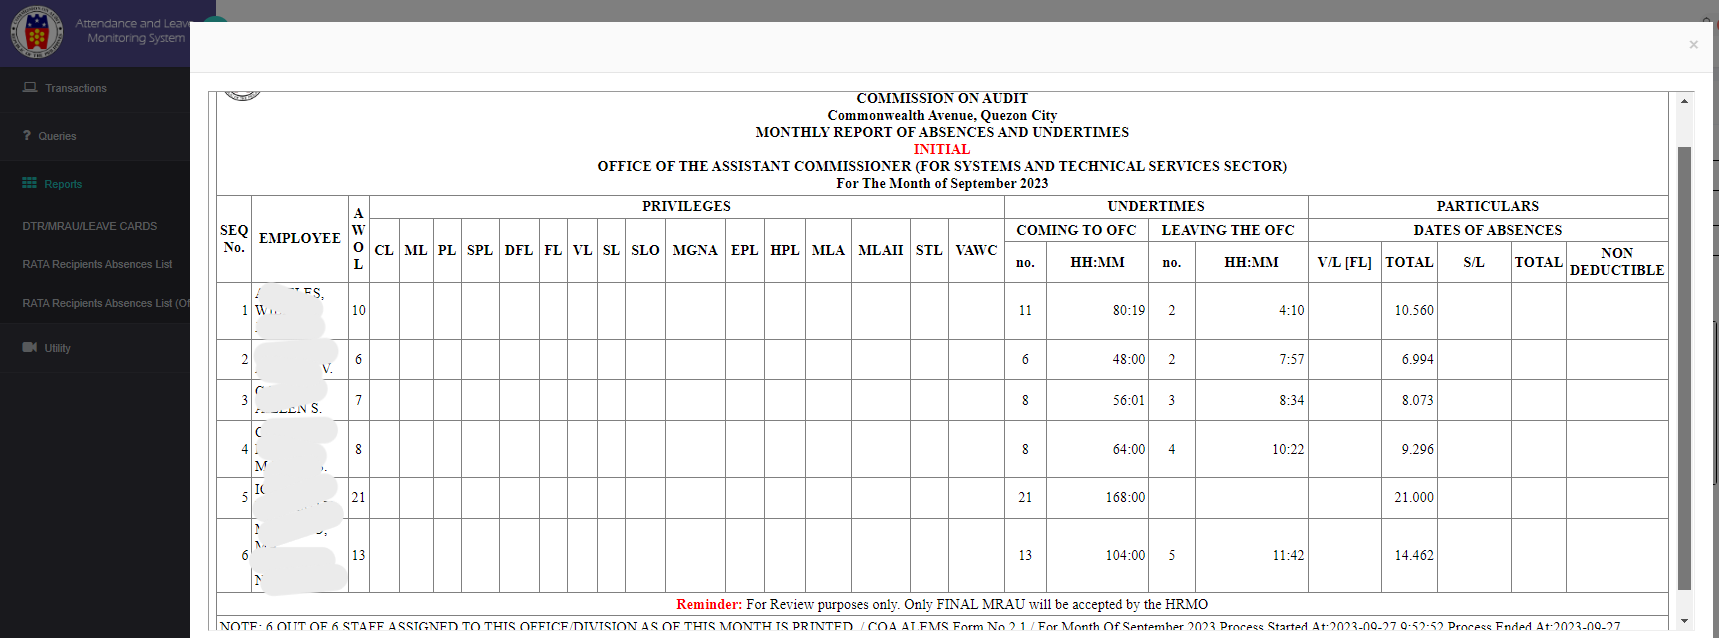Click the COMING TO OFC header
The height and width of the screenshot is (638, 1719).
(x=1076, y=230)
